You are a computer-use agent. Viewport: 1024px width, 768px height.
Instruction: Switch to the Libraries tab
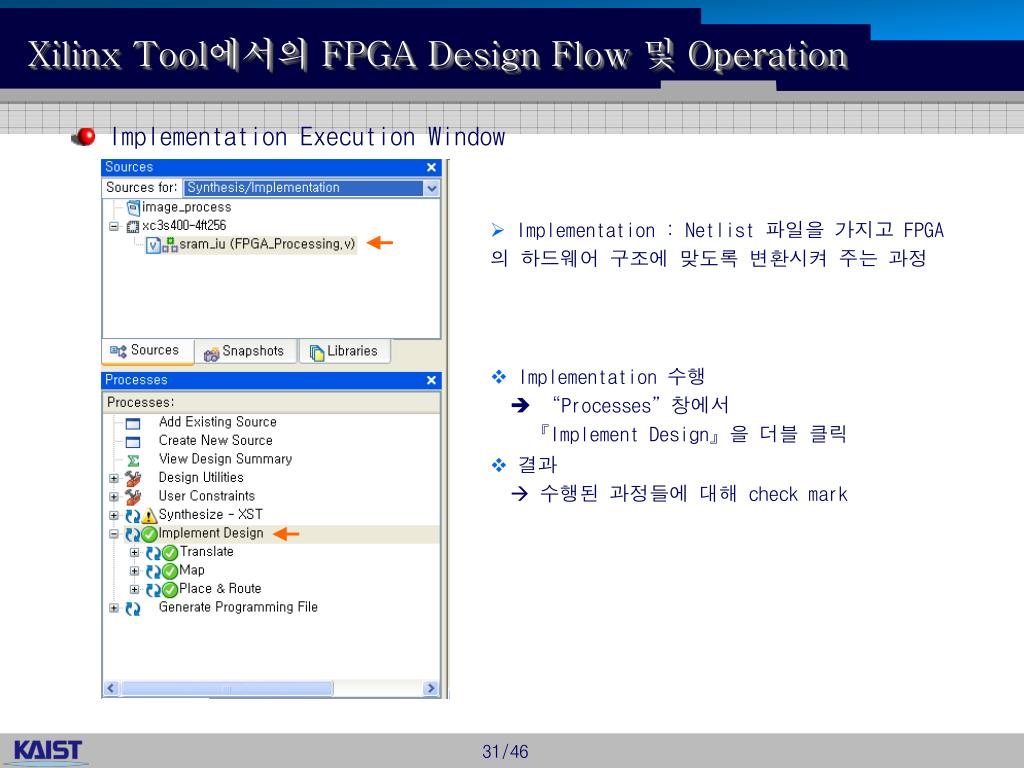[x=345, y=351]
